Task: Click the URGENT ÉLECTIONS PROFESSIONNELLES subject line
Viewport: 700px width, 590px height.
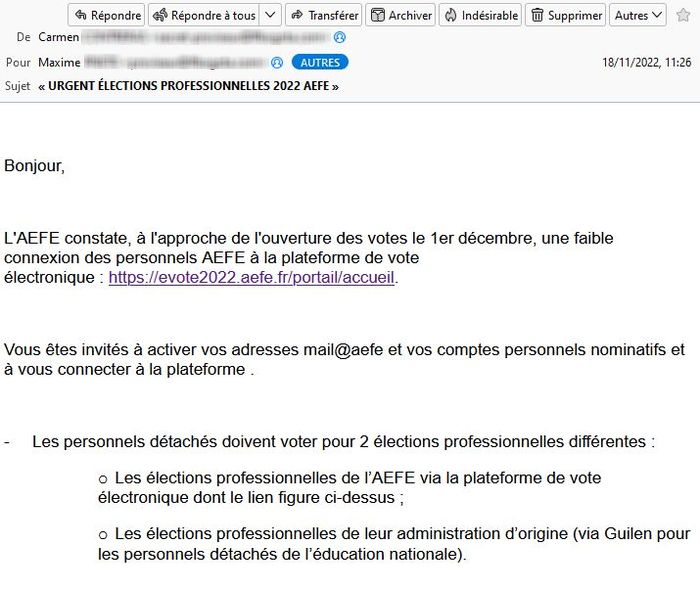Action: [x=188, y=86]
